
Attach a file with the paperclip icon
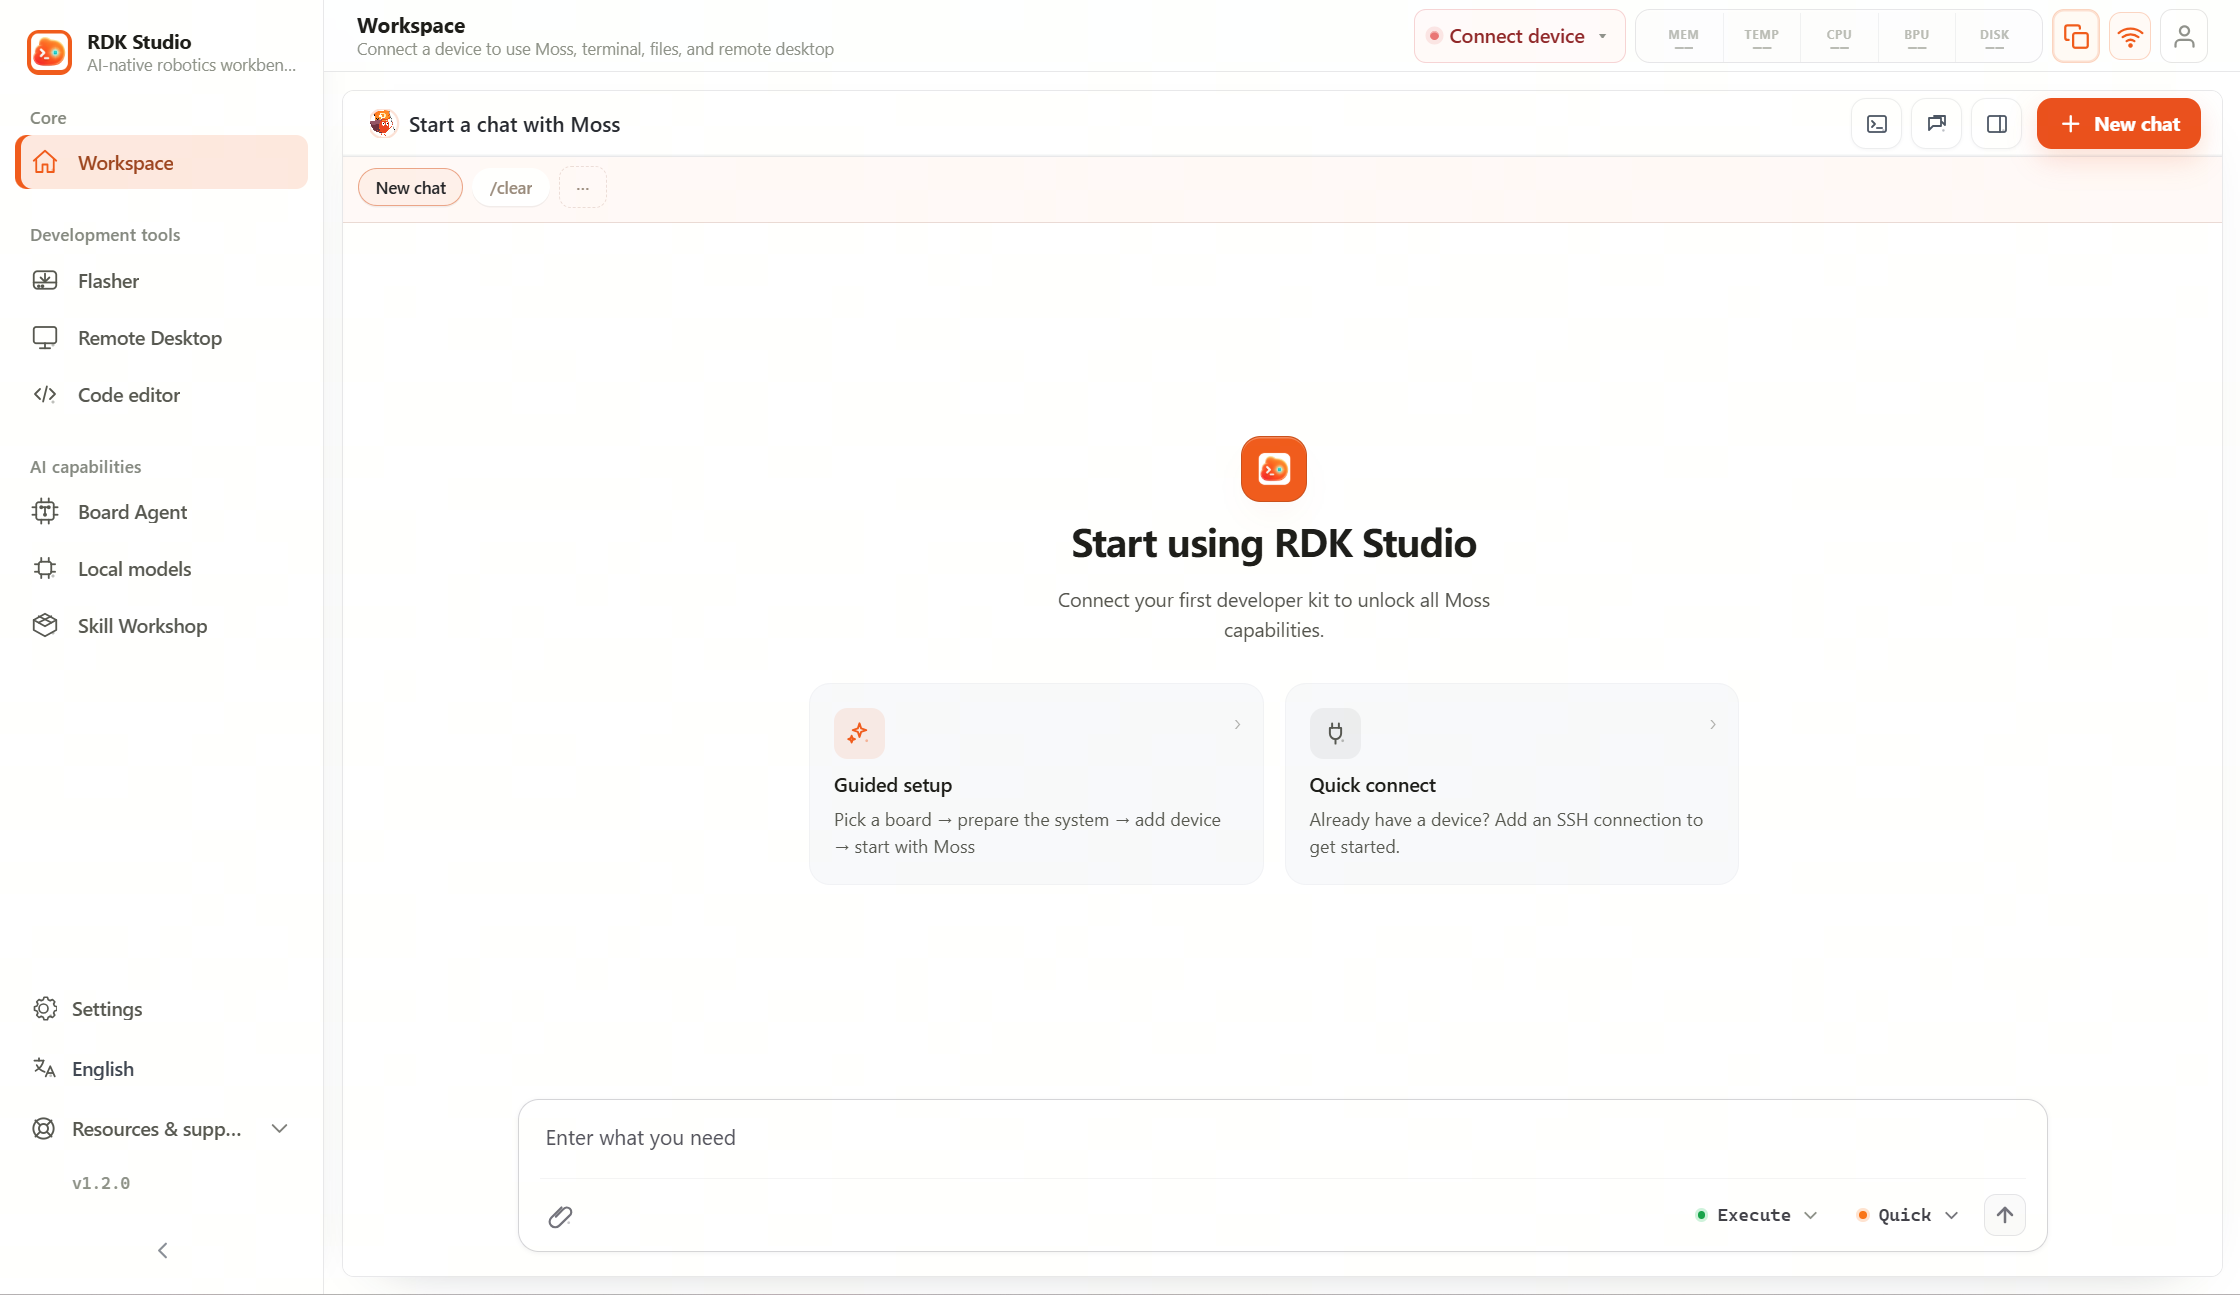(560, 1217)
